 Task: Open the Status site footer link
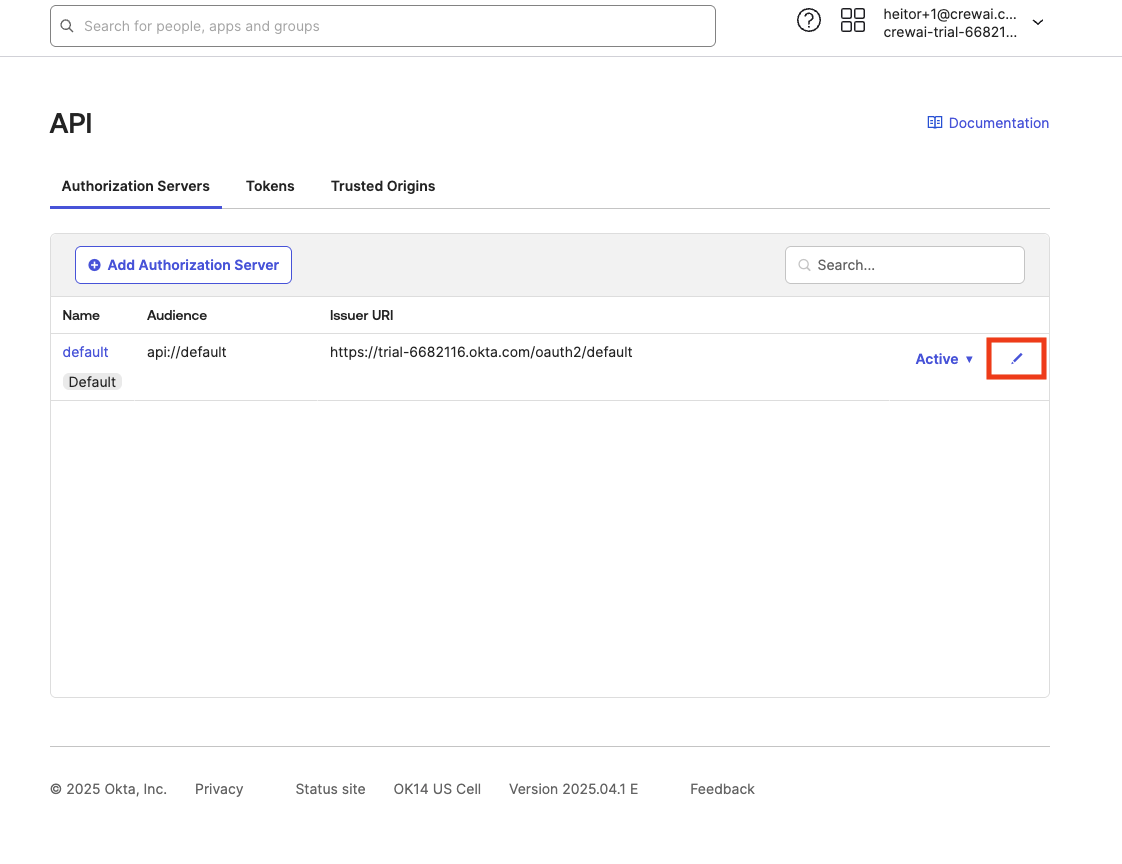pyautogui.click(x=330, y=789)
